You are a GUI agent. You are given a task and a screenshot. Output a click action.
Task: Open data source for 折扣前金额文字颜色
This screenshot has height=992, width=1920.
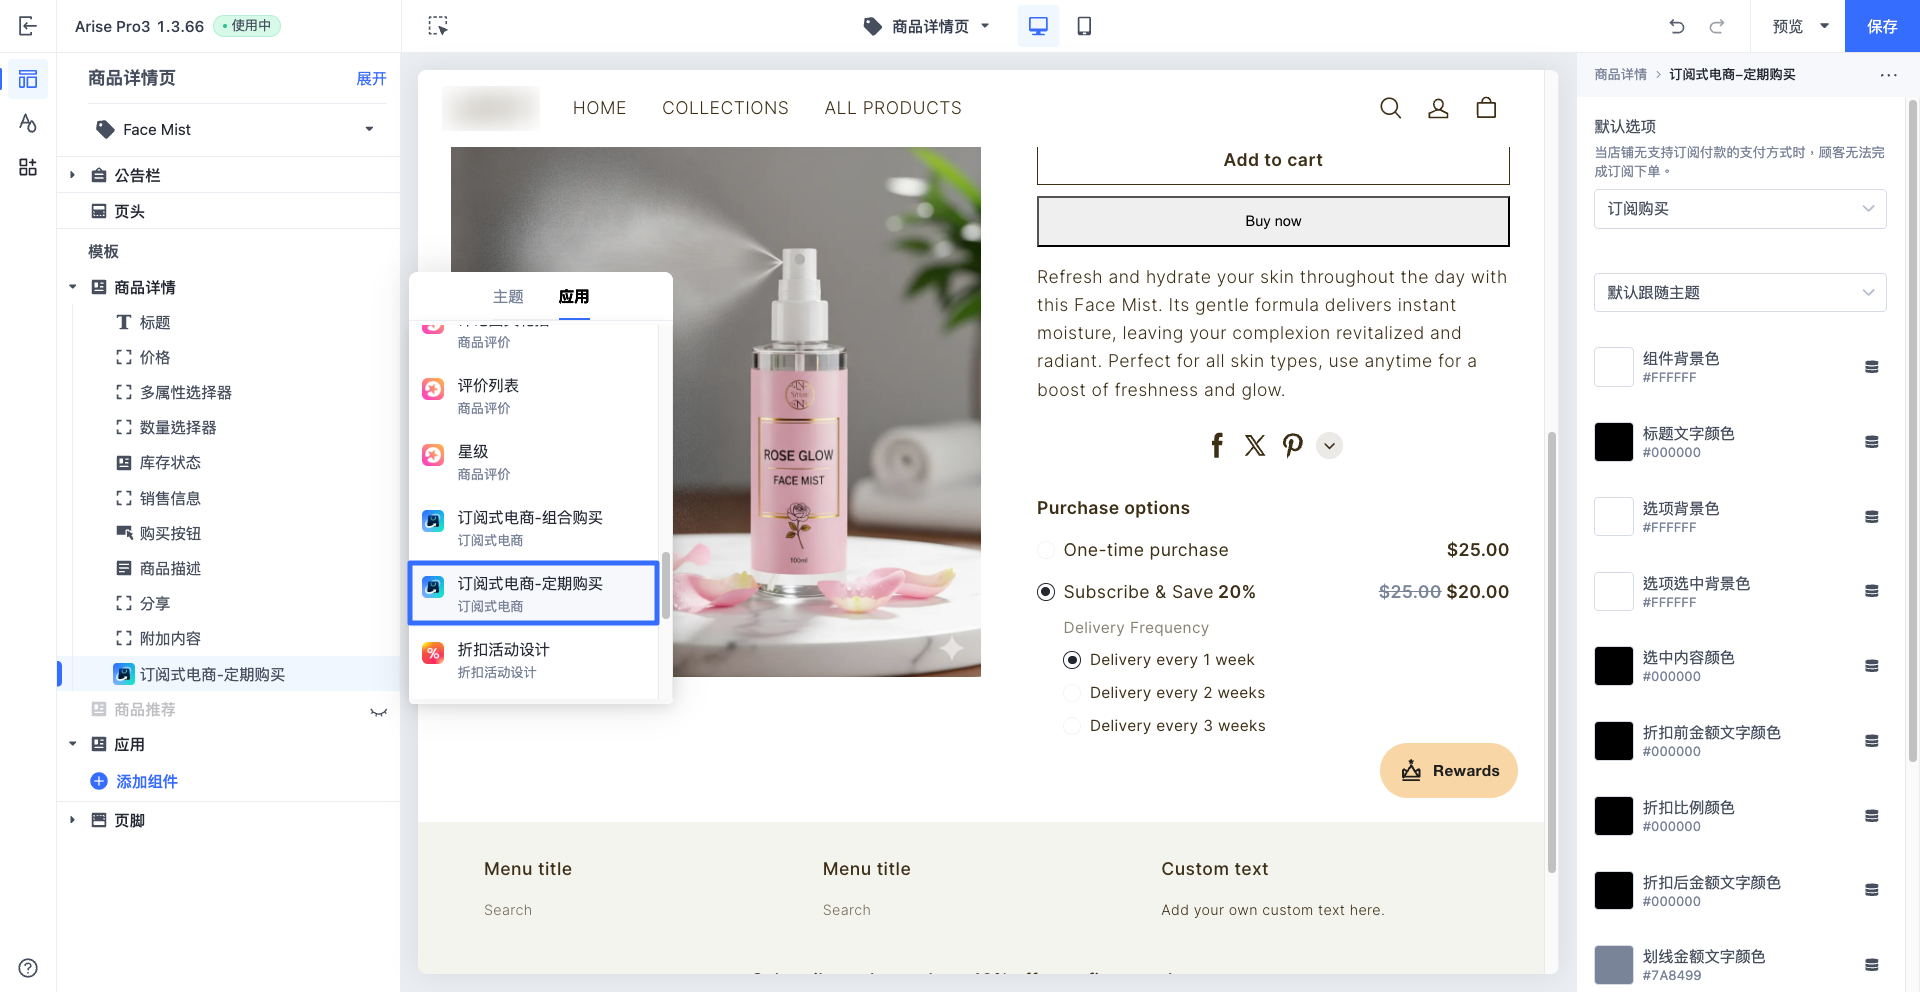click(x=1872, y=741)
